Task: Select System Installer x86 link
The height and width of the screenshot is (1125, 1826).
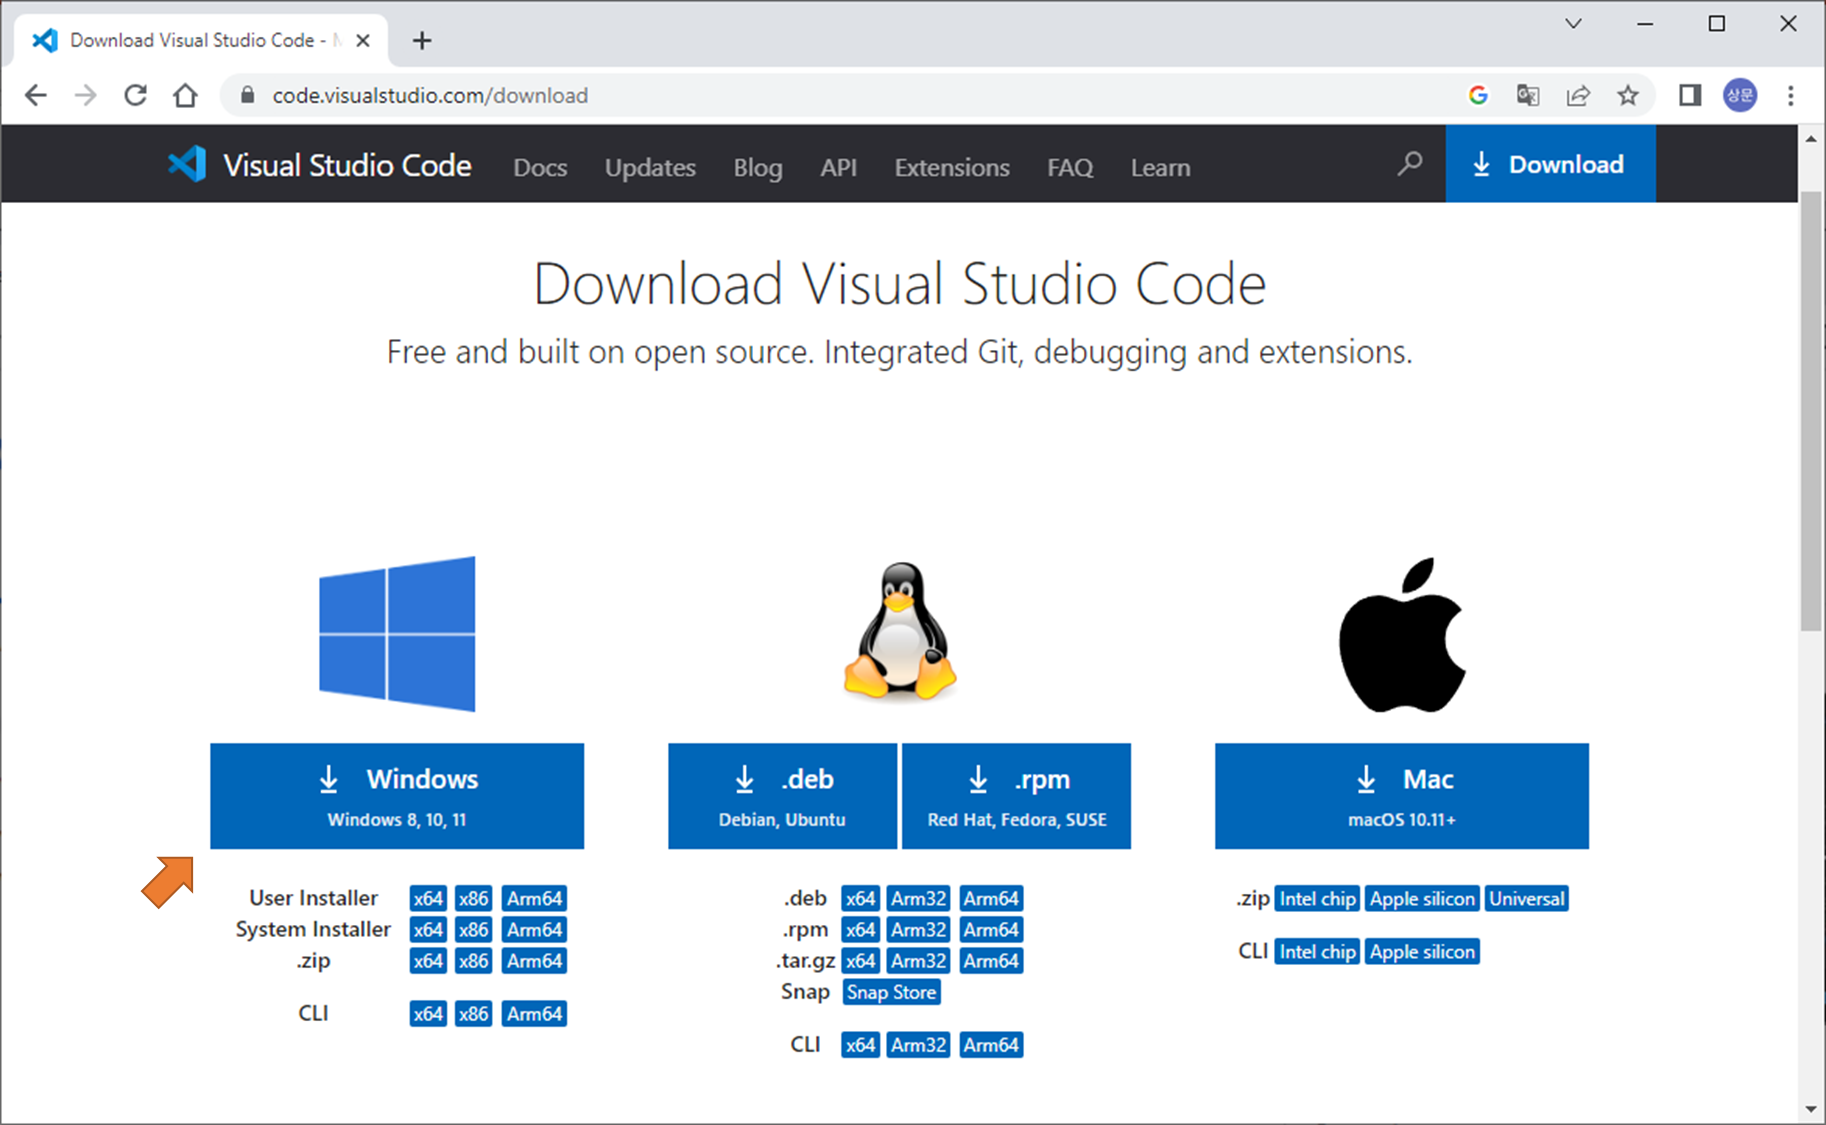Action: coord(473,929)
